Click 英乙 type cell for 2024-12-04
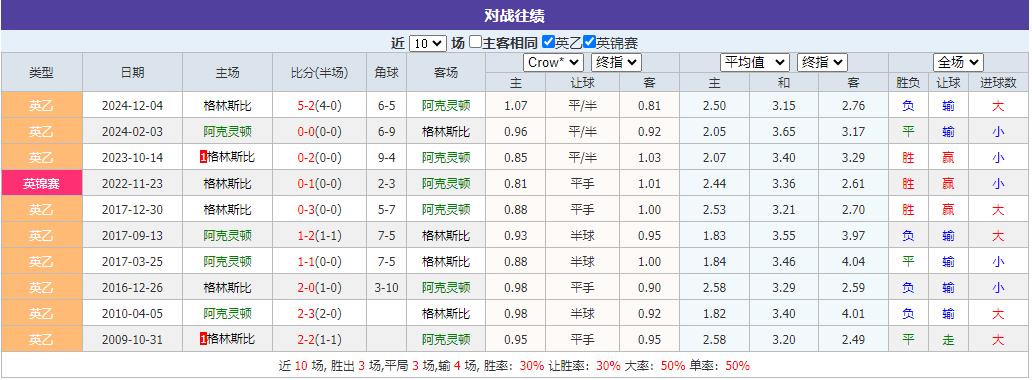1032x380 pixels. [41, 105]
